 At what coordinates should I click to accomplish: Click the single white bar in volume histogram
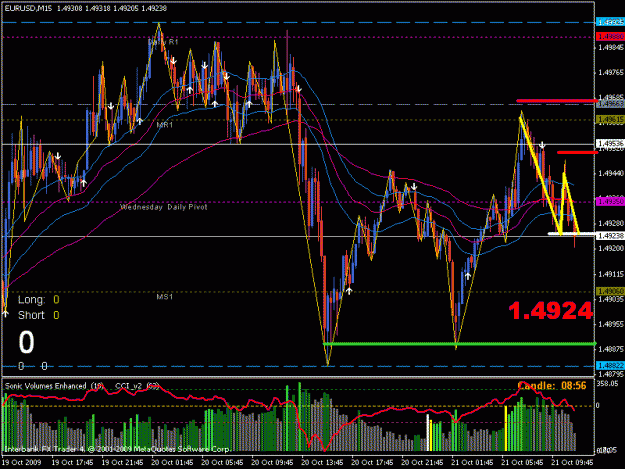point(428,433)
